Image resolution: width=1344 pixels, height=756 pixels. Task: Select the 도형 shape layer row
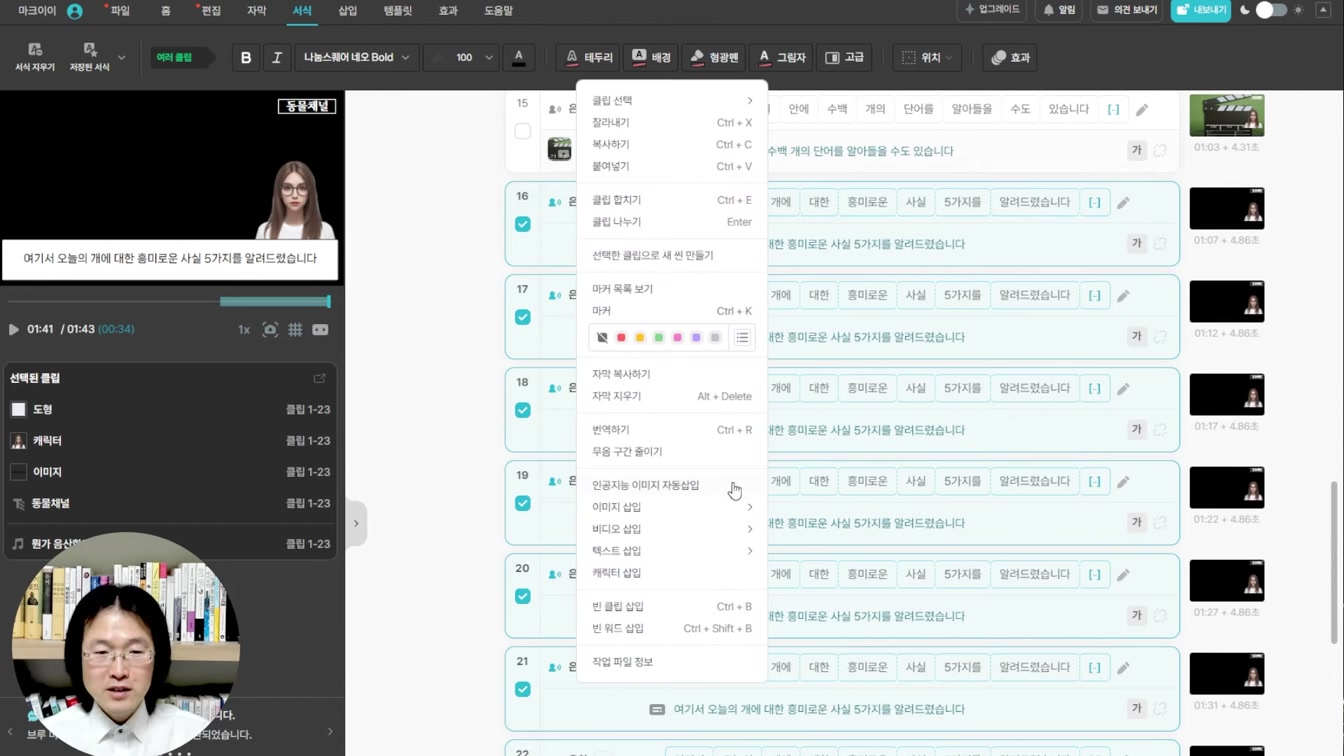coord(169,409)
